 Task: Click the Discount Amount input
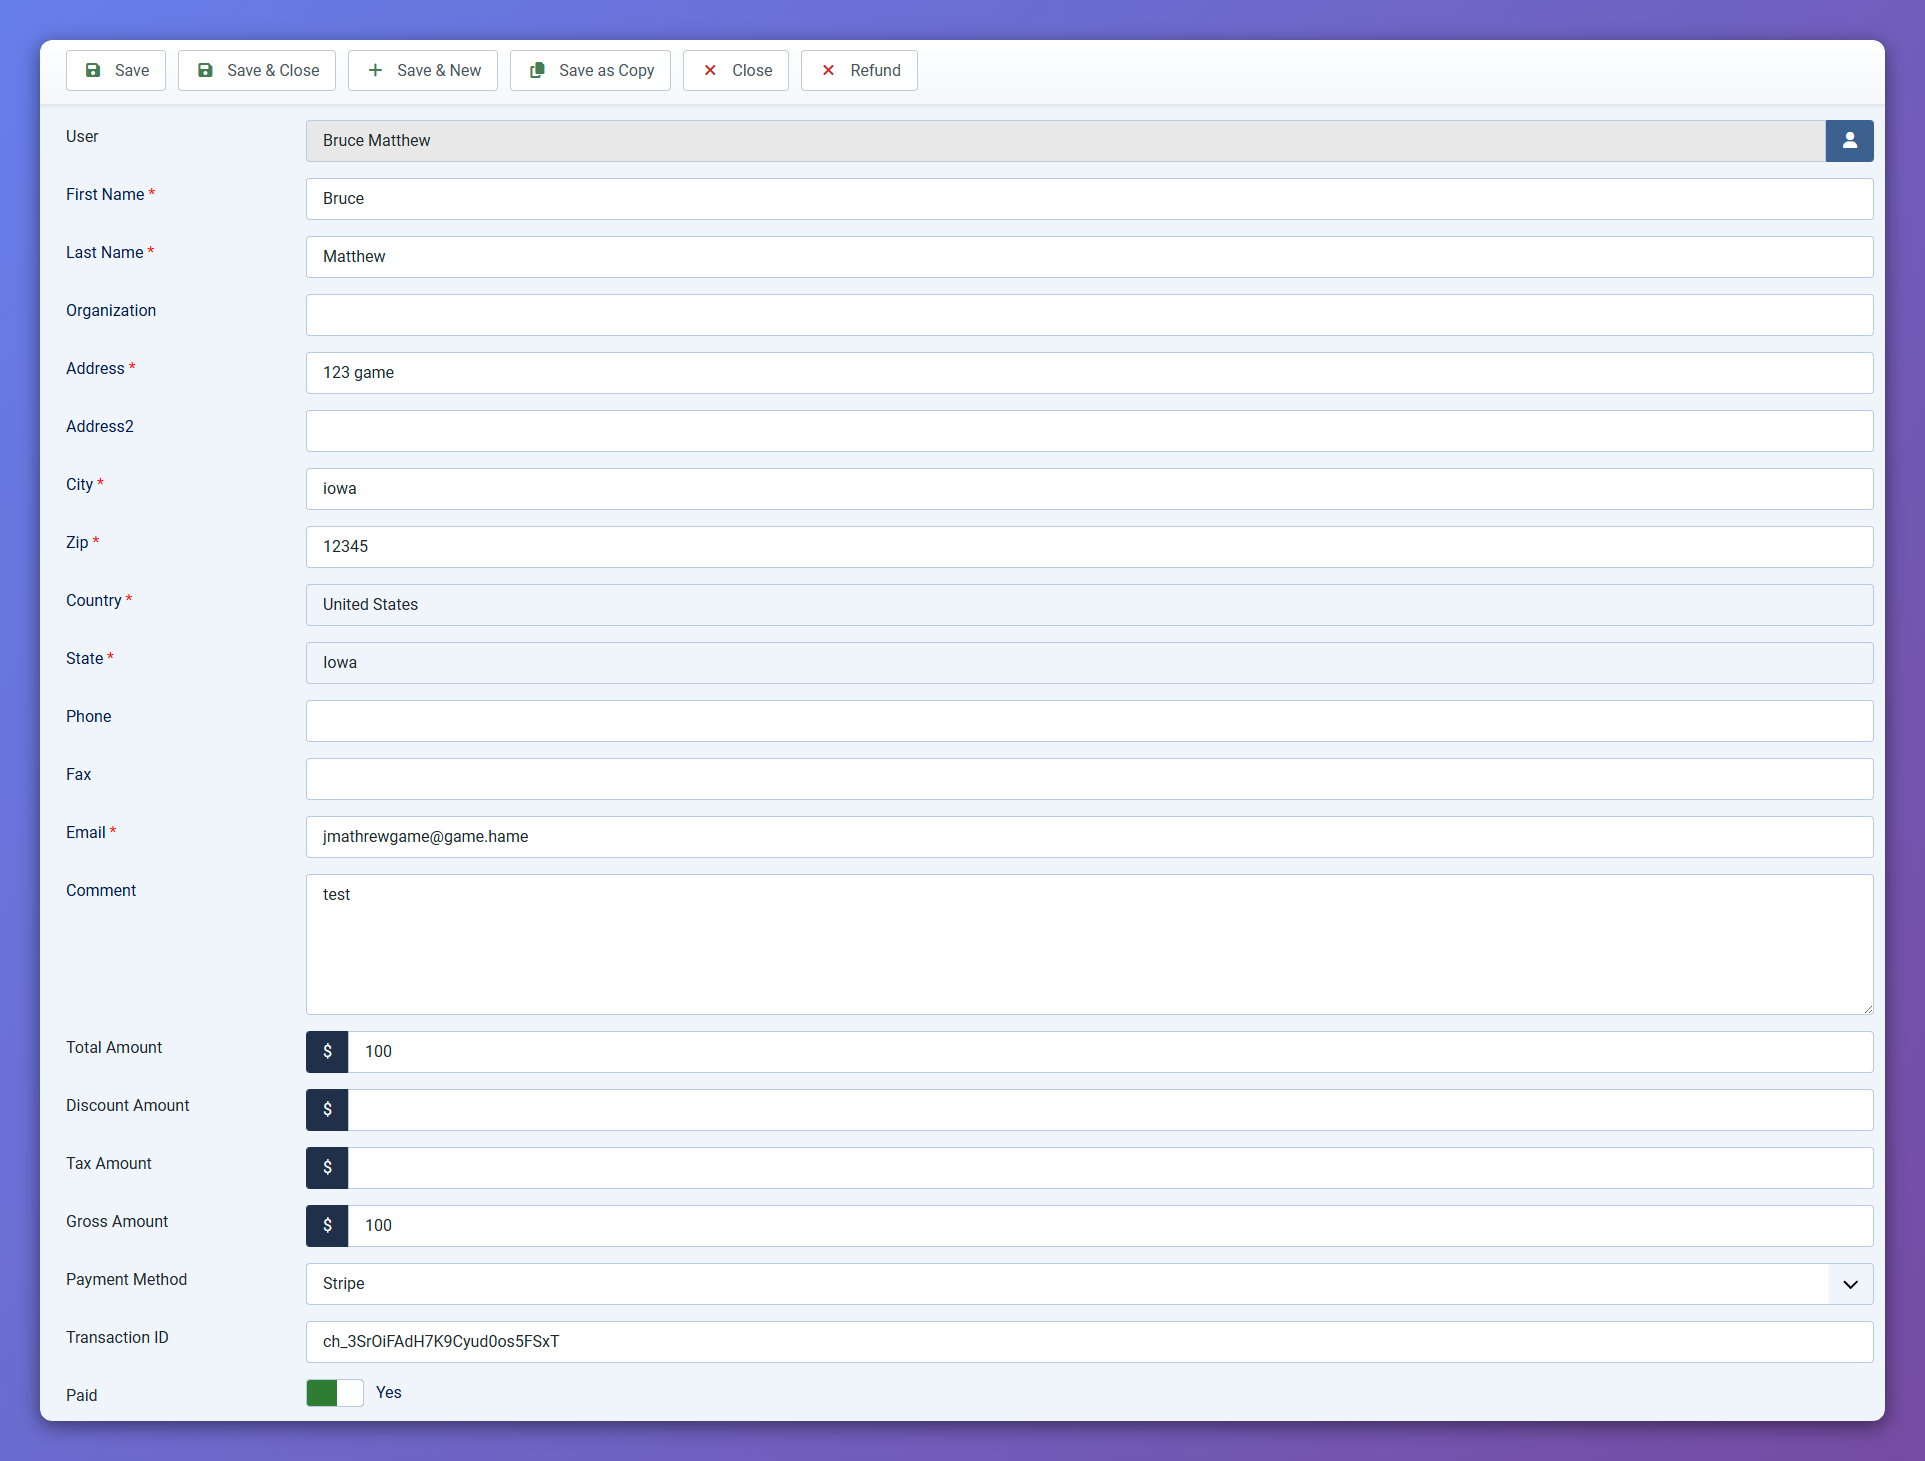tap(1109, 1110)
